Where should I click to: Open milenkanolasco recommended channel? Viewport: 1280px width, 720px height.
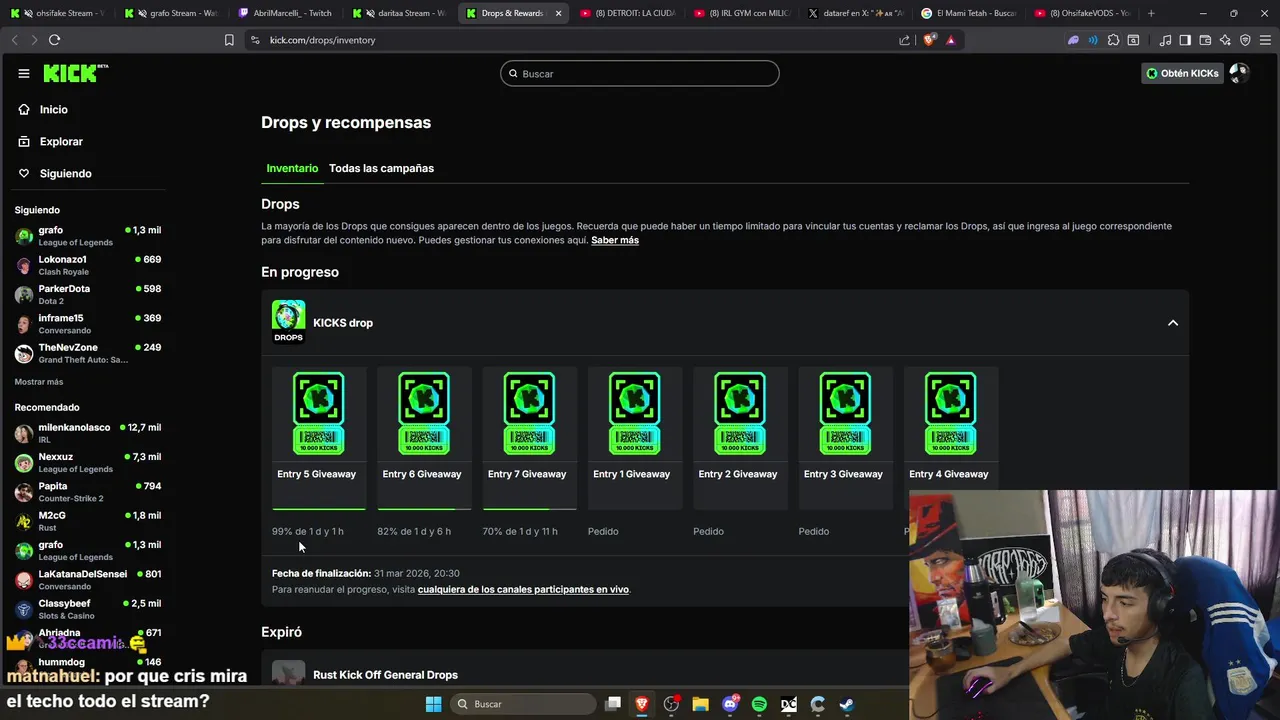pyautogui.click(x=88, y=433)
